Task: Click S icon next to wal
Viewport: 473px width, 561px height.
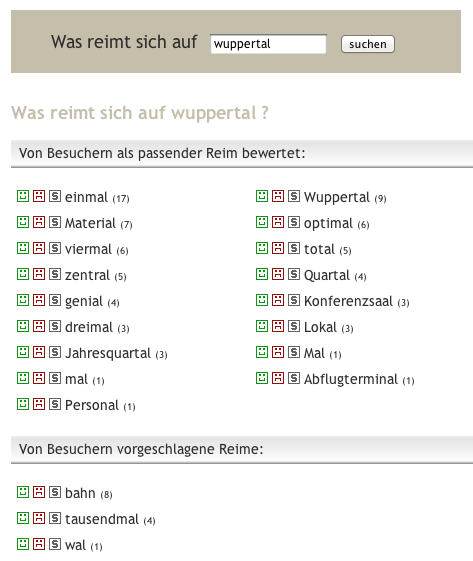Action: (55, 544)
